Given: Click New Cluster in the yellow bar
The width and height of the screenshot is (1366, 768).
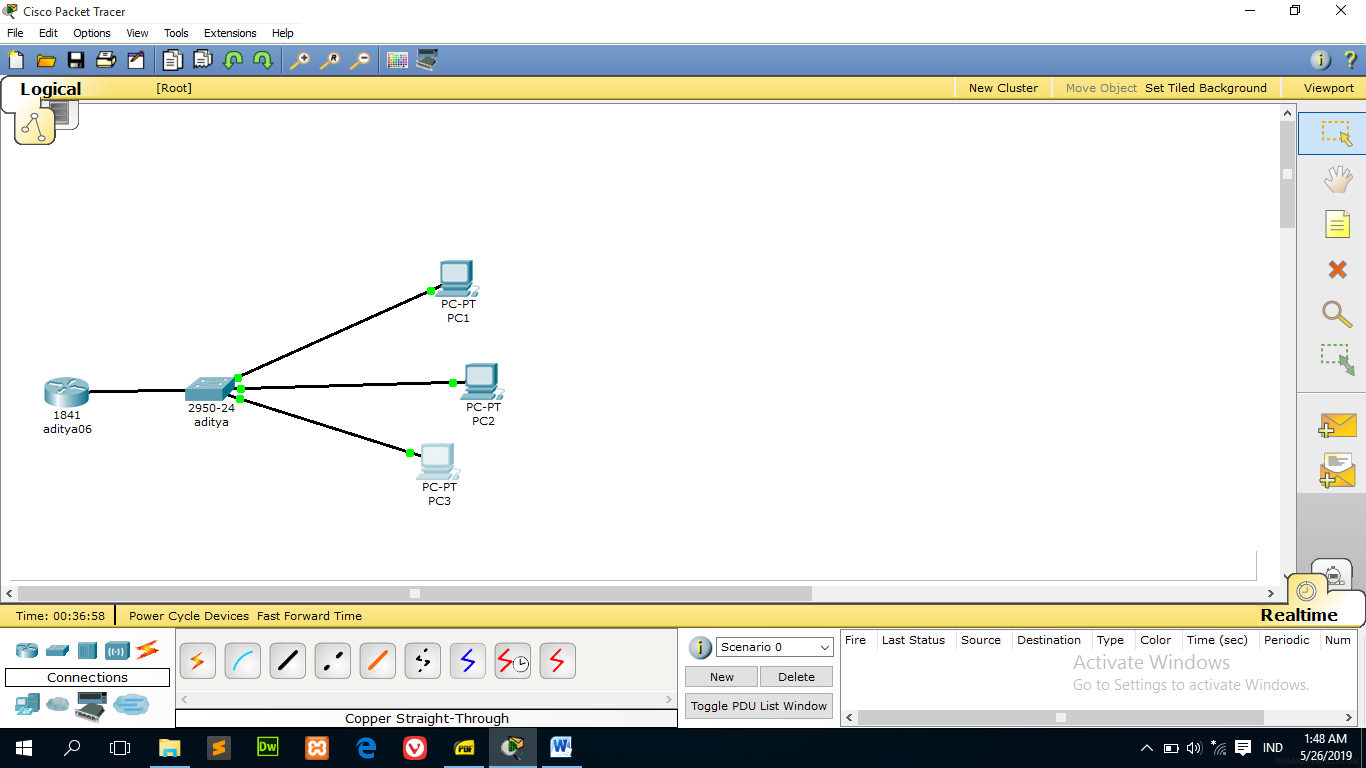Looking at the screenshot, I should coord(1003,88).
